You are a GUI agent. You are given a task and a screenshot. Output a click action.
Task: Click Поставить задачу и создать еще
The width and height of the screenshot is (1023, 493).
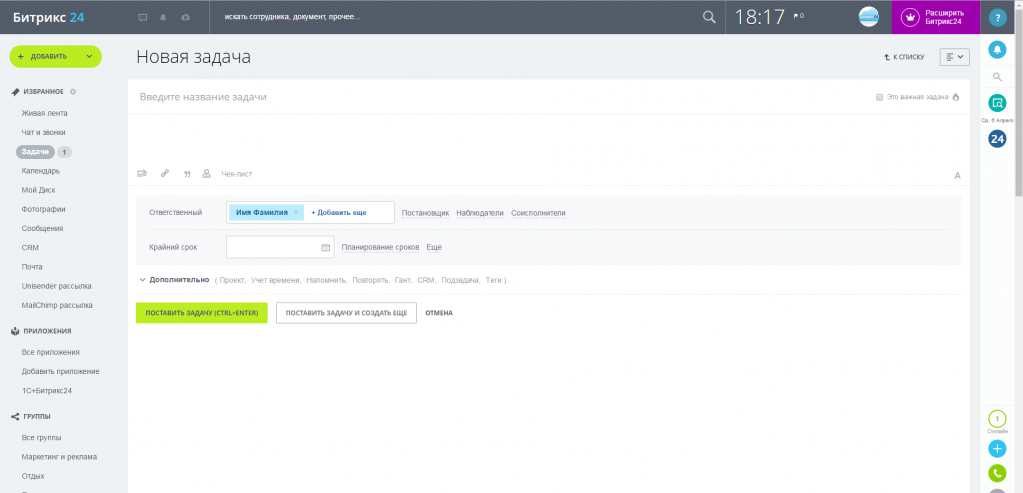(x=346, y=313)
